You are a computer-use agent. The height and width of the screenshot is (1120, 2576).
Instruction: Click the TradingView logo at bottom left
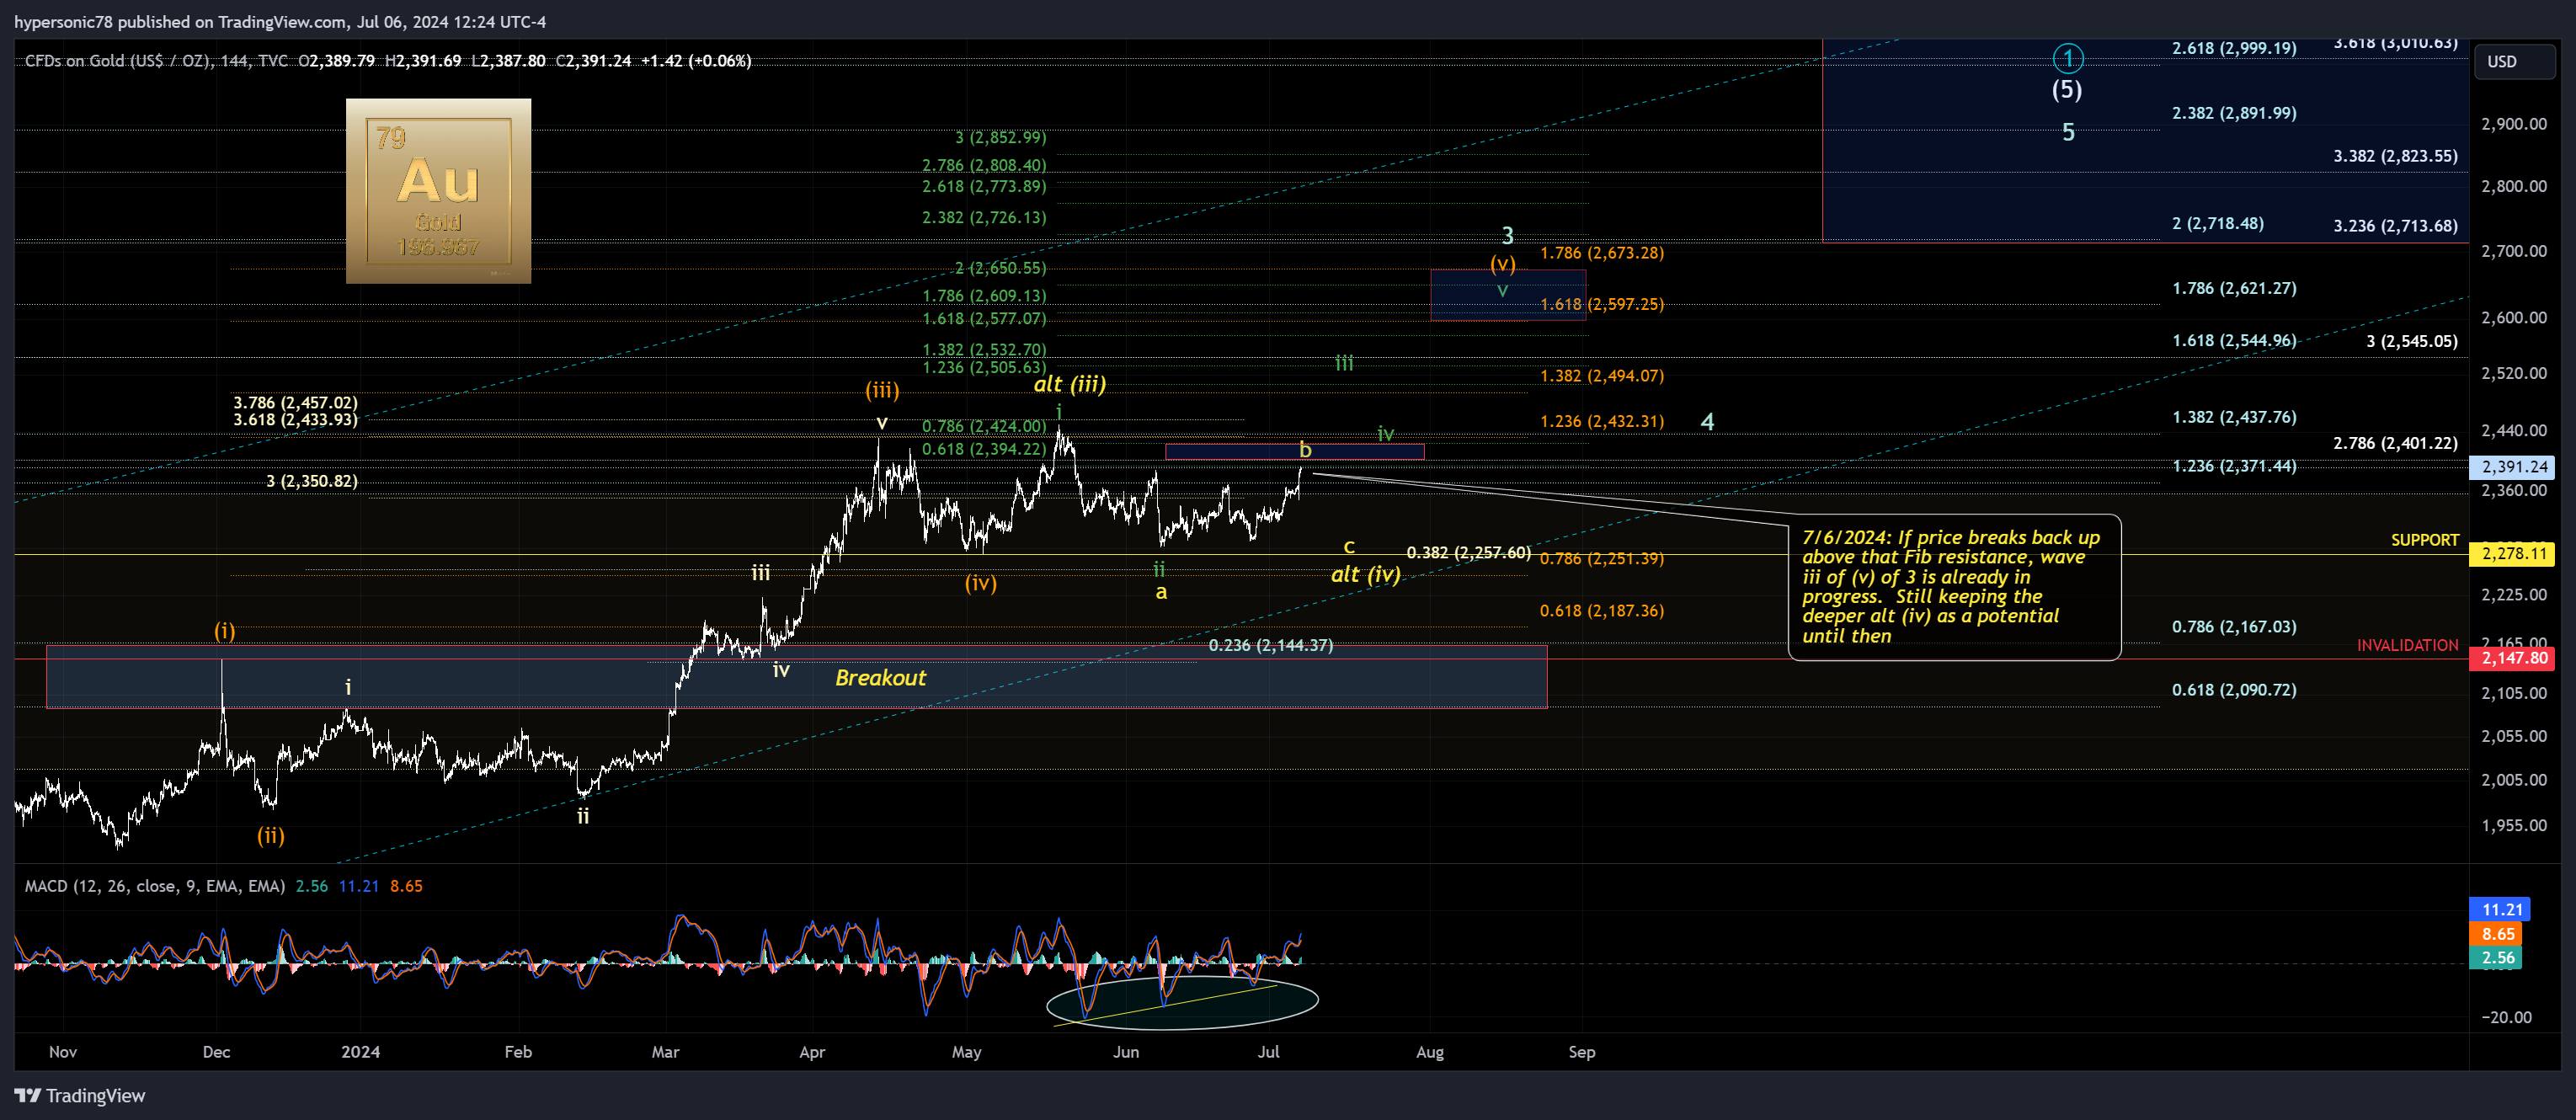pyautogui.click(x=80, y=1096)
